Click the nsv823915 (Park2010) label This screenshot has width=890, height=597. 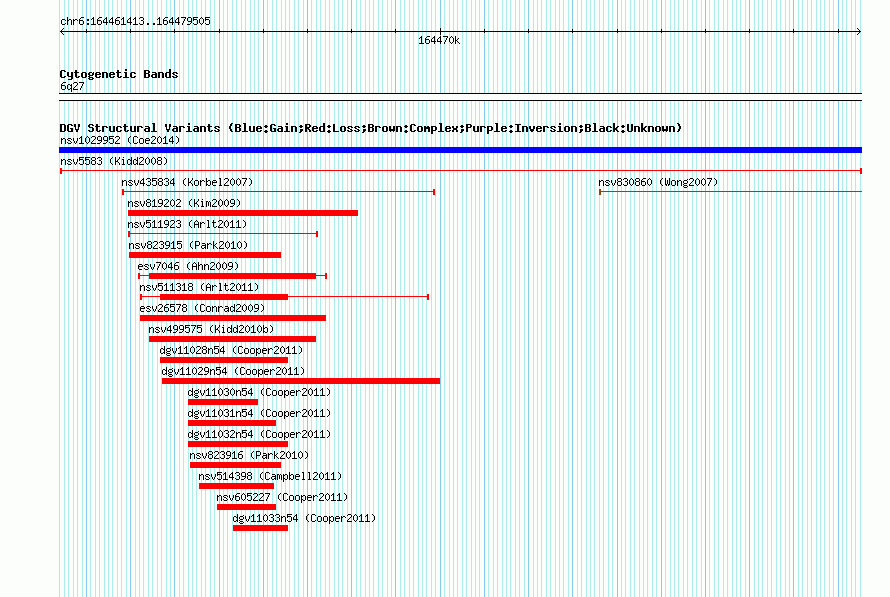tap(188, 245)
